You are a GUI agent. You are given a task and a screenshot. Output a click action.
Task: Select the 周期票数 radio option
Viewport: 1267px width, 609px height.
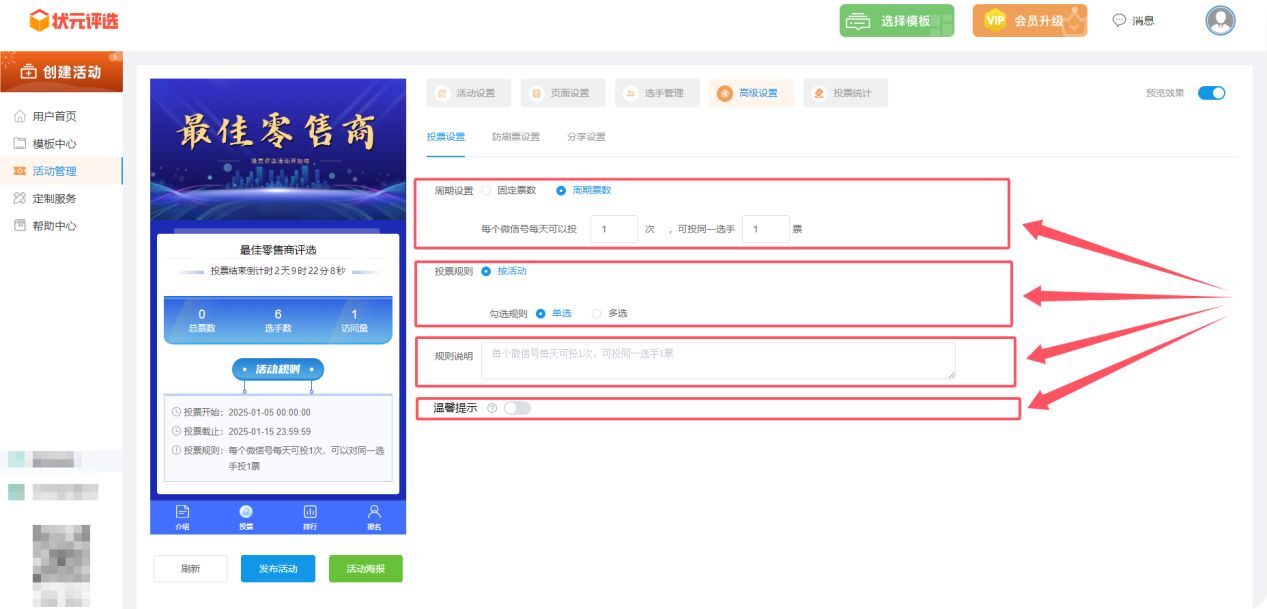[x=560, y=190]
